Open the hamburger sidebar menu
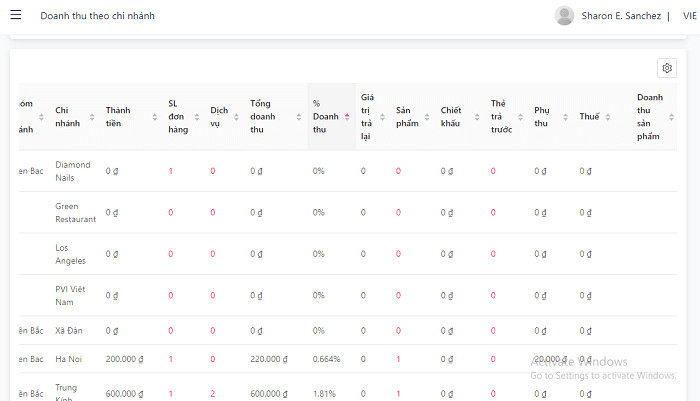Viewport: 700px width, 401px height. (x=16, y=16)
